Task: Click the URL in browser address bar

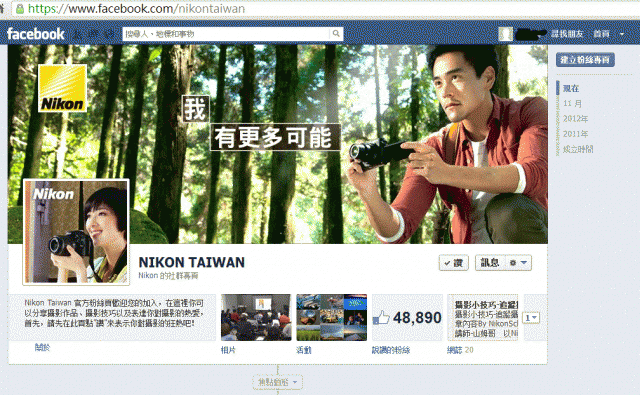Action: (136, 9)
